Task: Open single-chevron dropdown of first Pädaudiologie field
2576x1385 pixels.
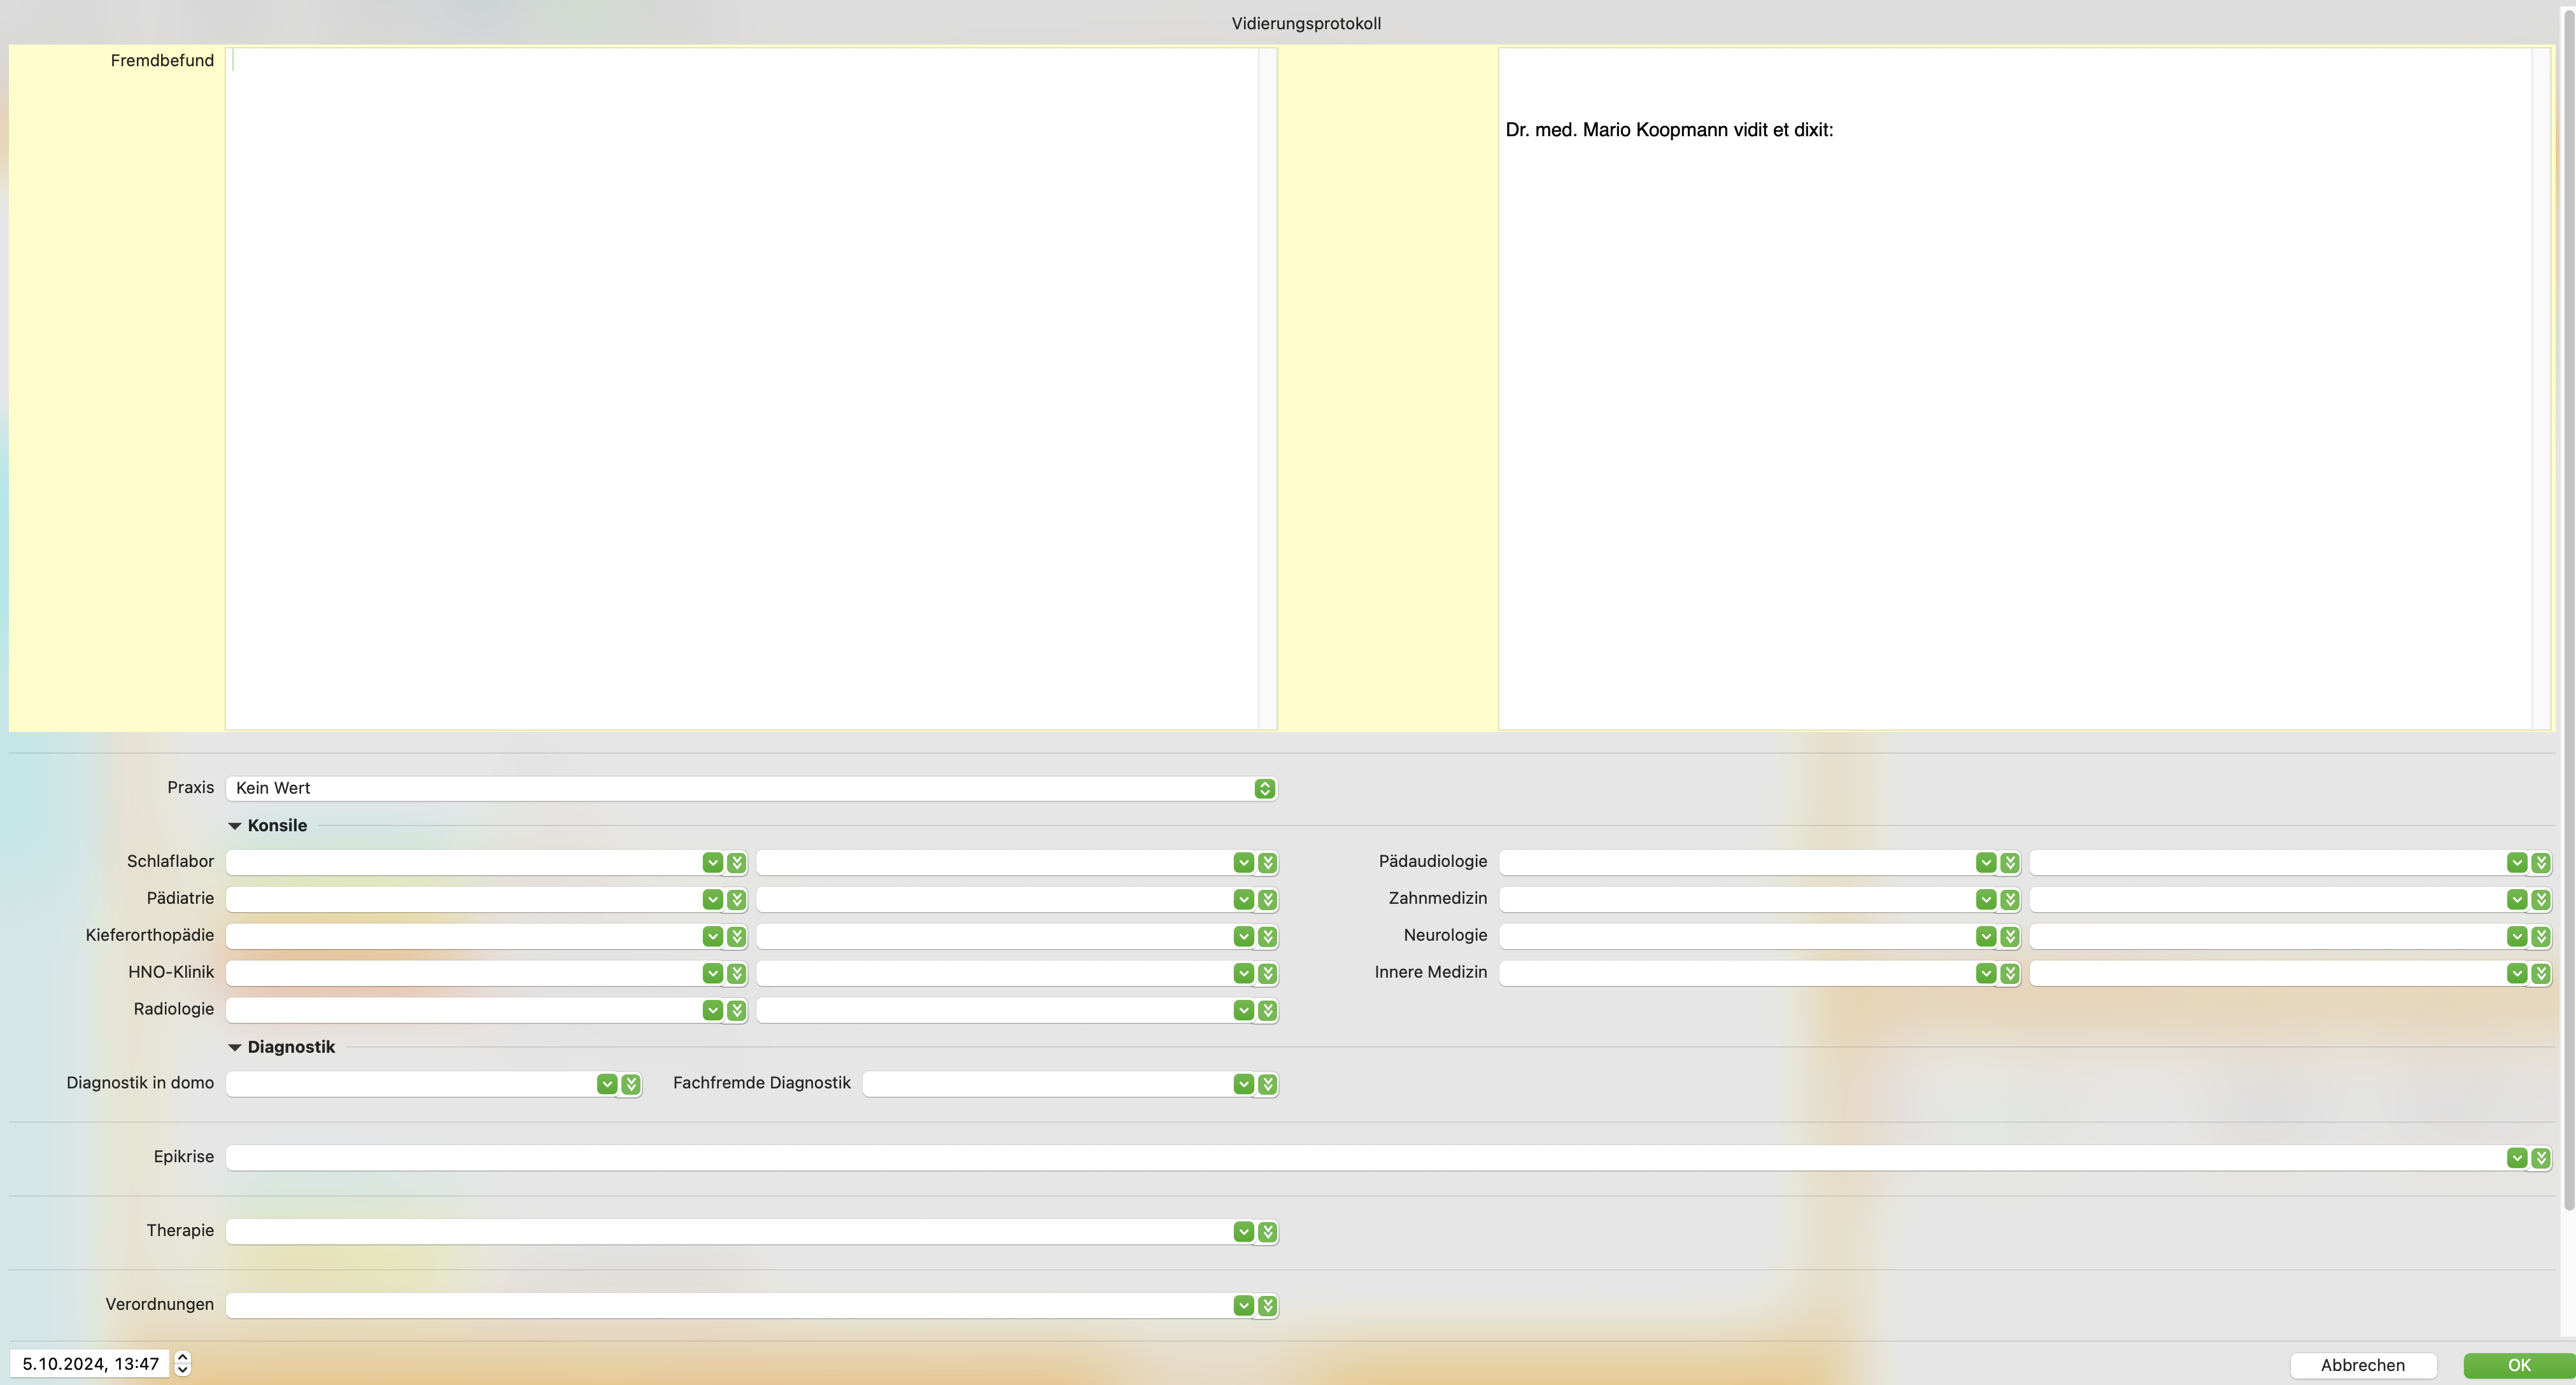Action: point(1985,862)
